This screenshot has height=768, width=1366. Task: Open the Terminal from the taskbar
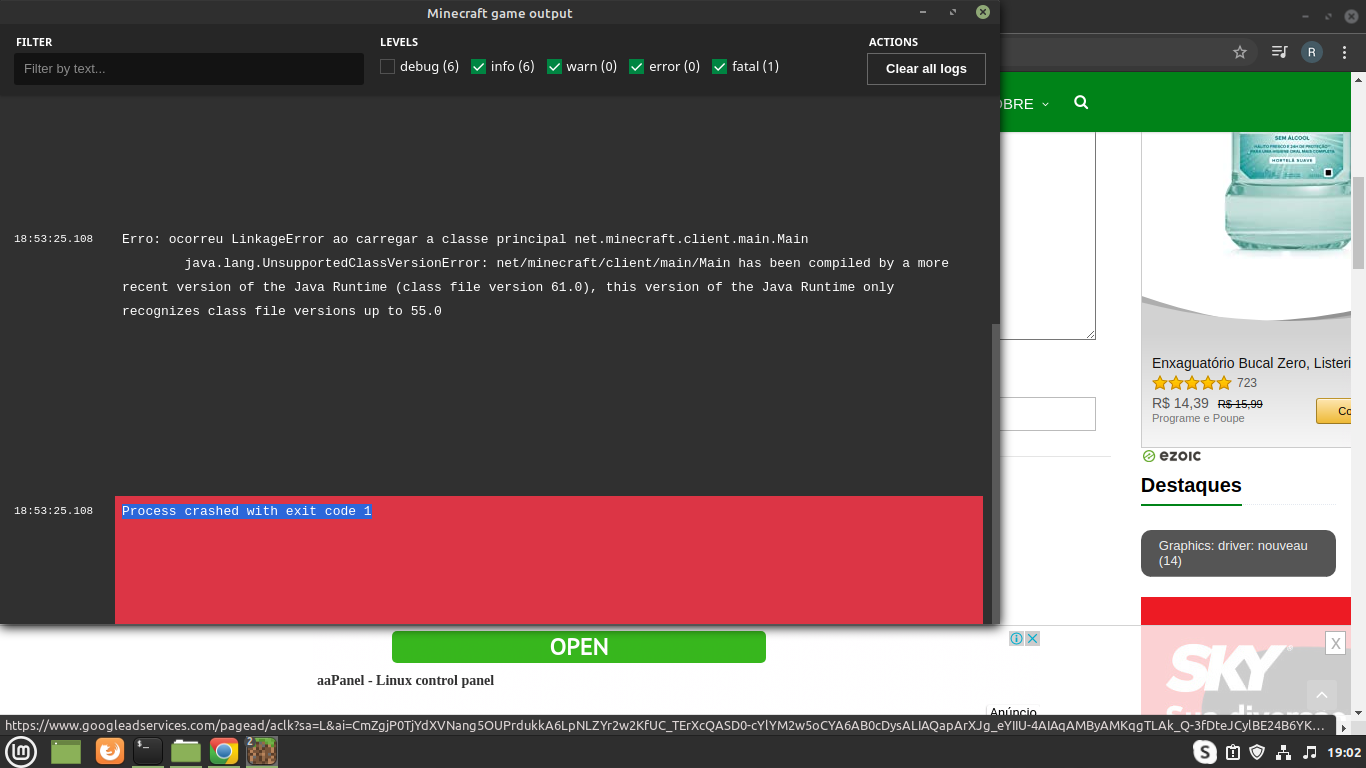point(147,752)
